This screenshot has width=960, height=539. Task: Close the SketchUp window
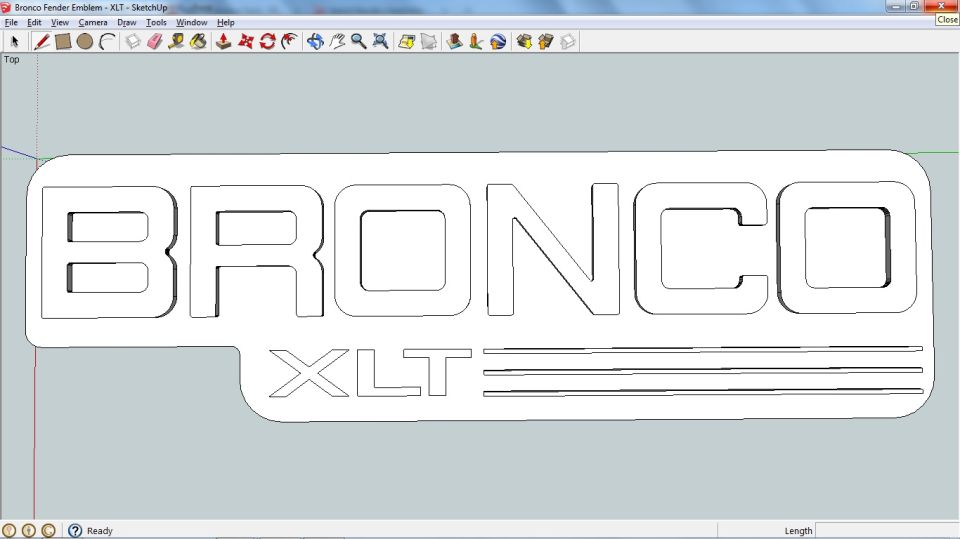pyautogui.click(x=942, y=6)
